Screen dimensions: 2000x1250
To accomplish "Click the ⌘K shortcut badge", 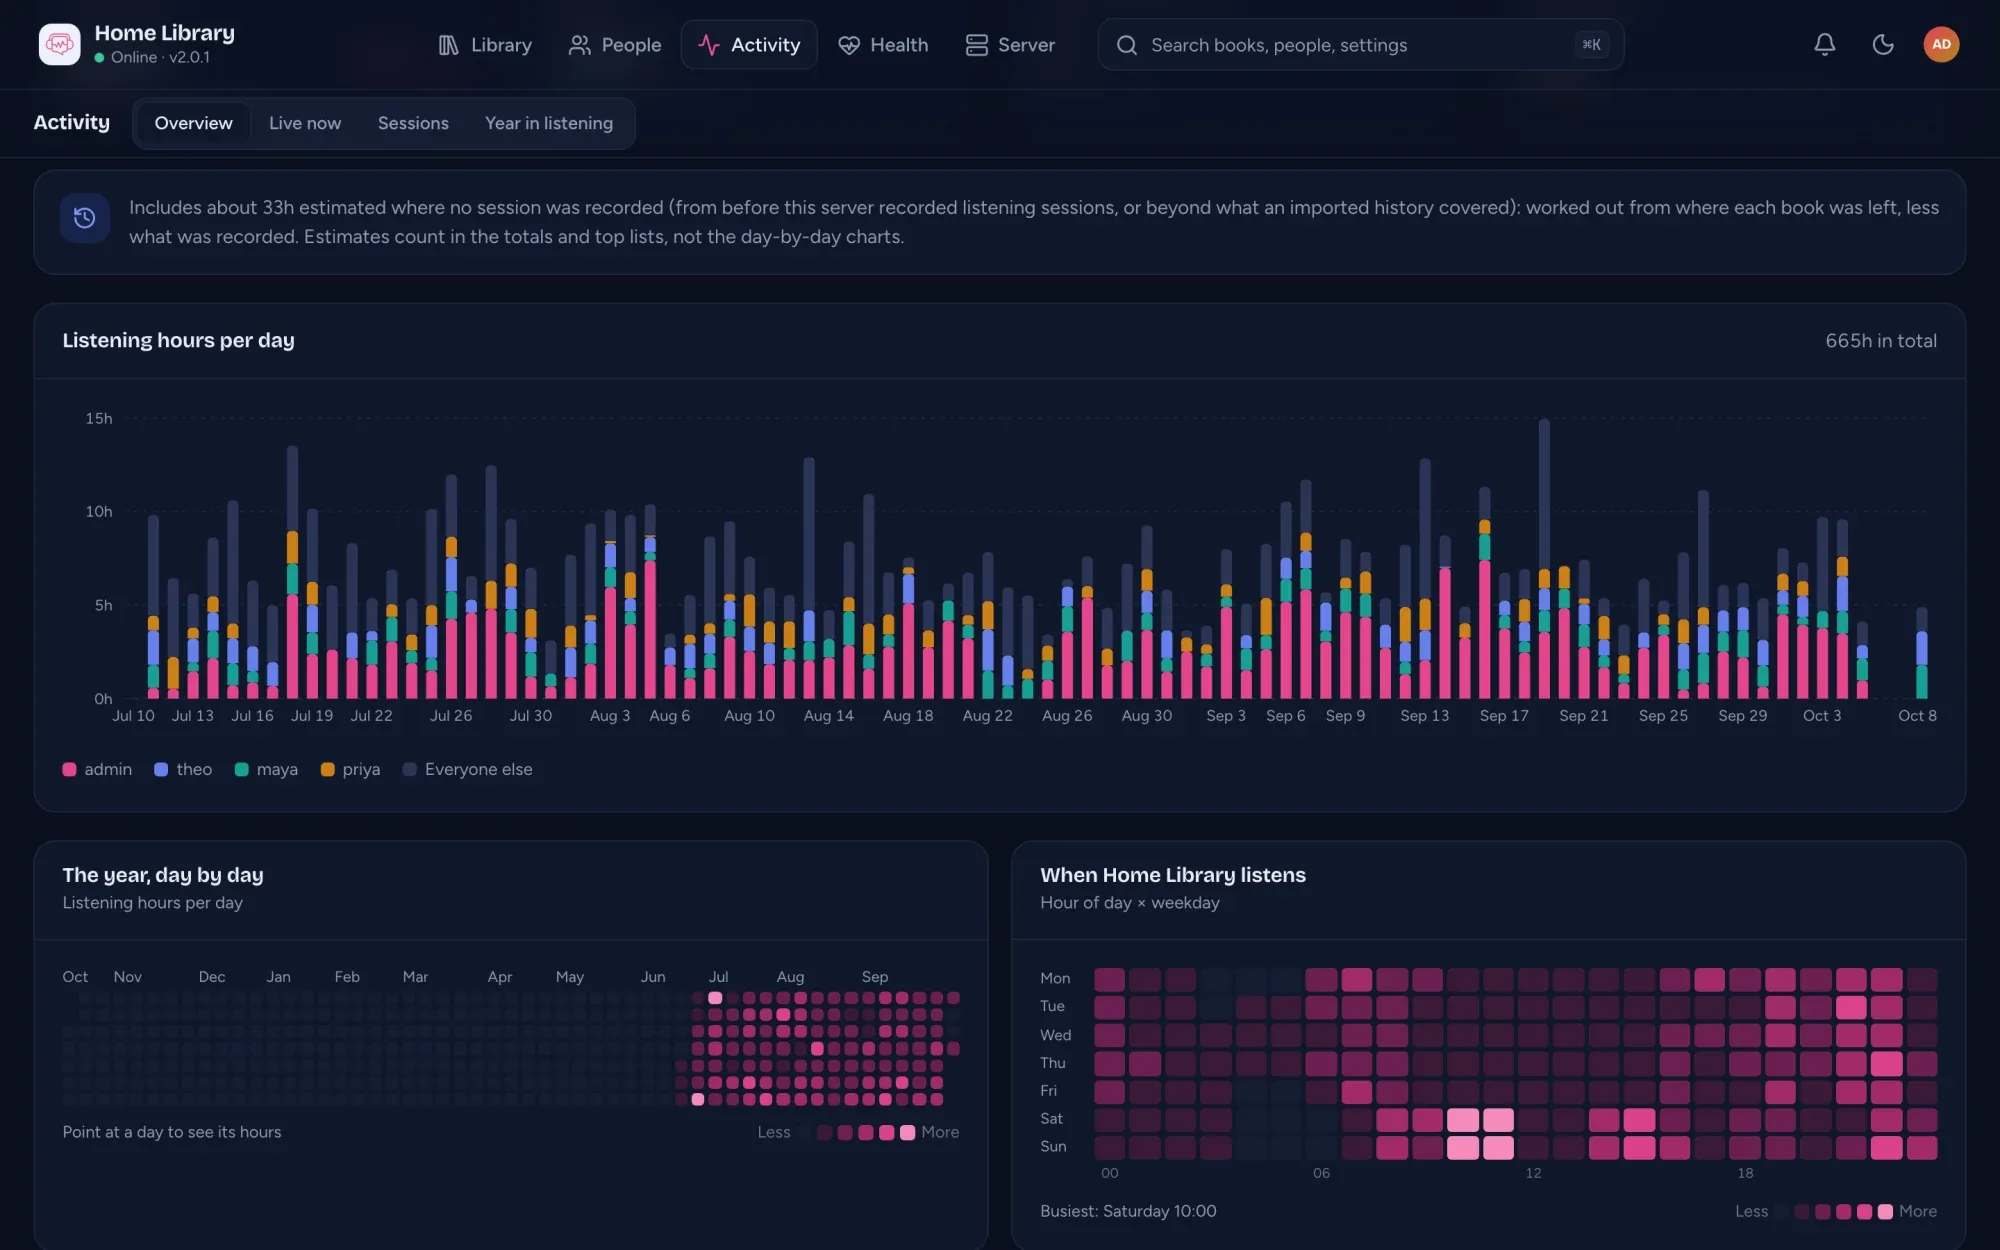I will pos(1591,45).
